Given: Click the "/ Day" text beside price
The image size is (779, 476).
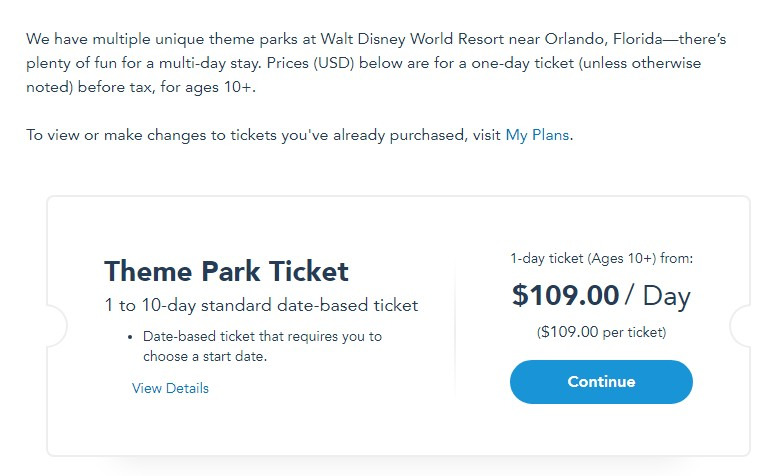Looking at the screenshot, I should coord(657,296).
